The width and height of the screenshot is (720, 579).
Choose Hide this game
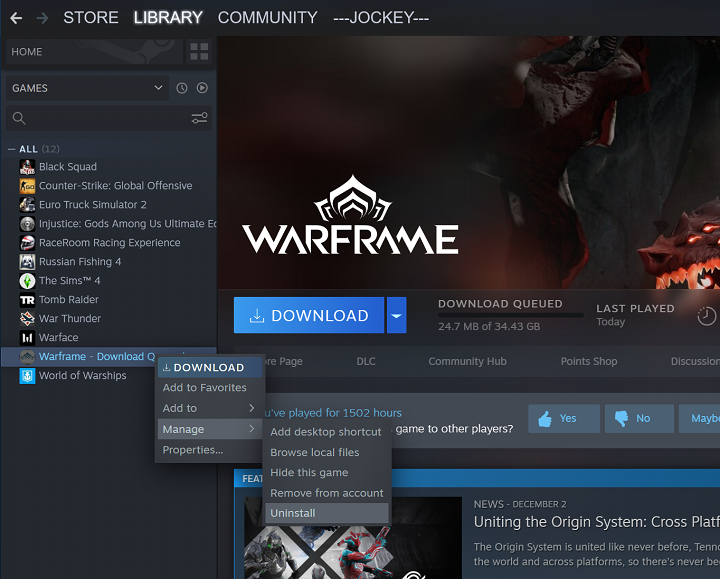coord(326,472)
